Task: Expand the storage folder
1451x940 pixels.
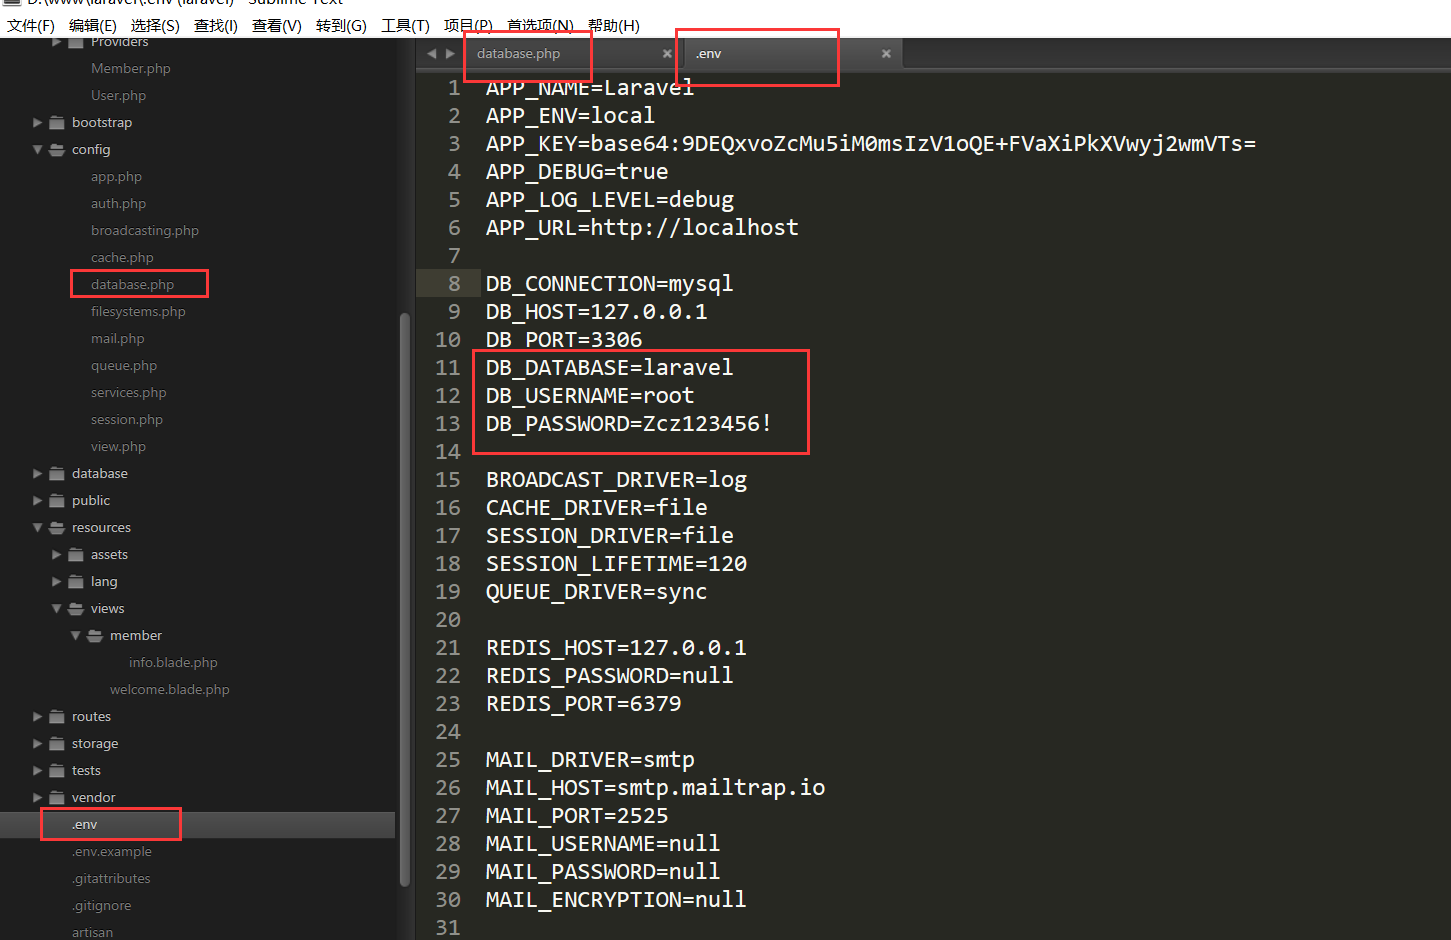Action: point(38,744)
